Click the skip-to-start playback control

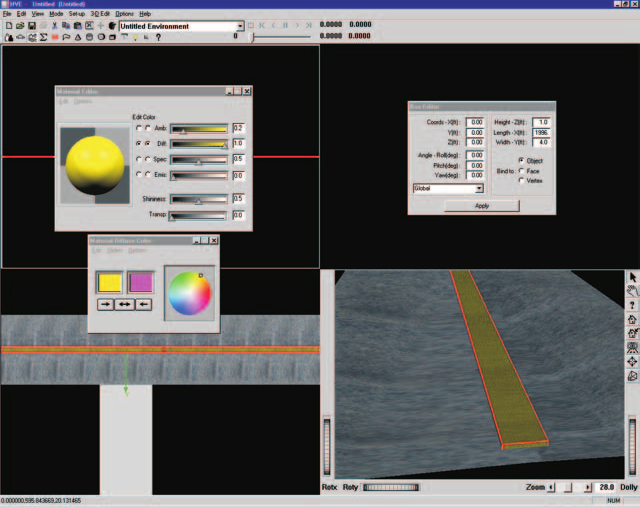click(262, 25)
